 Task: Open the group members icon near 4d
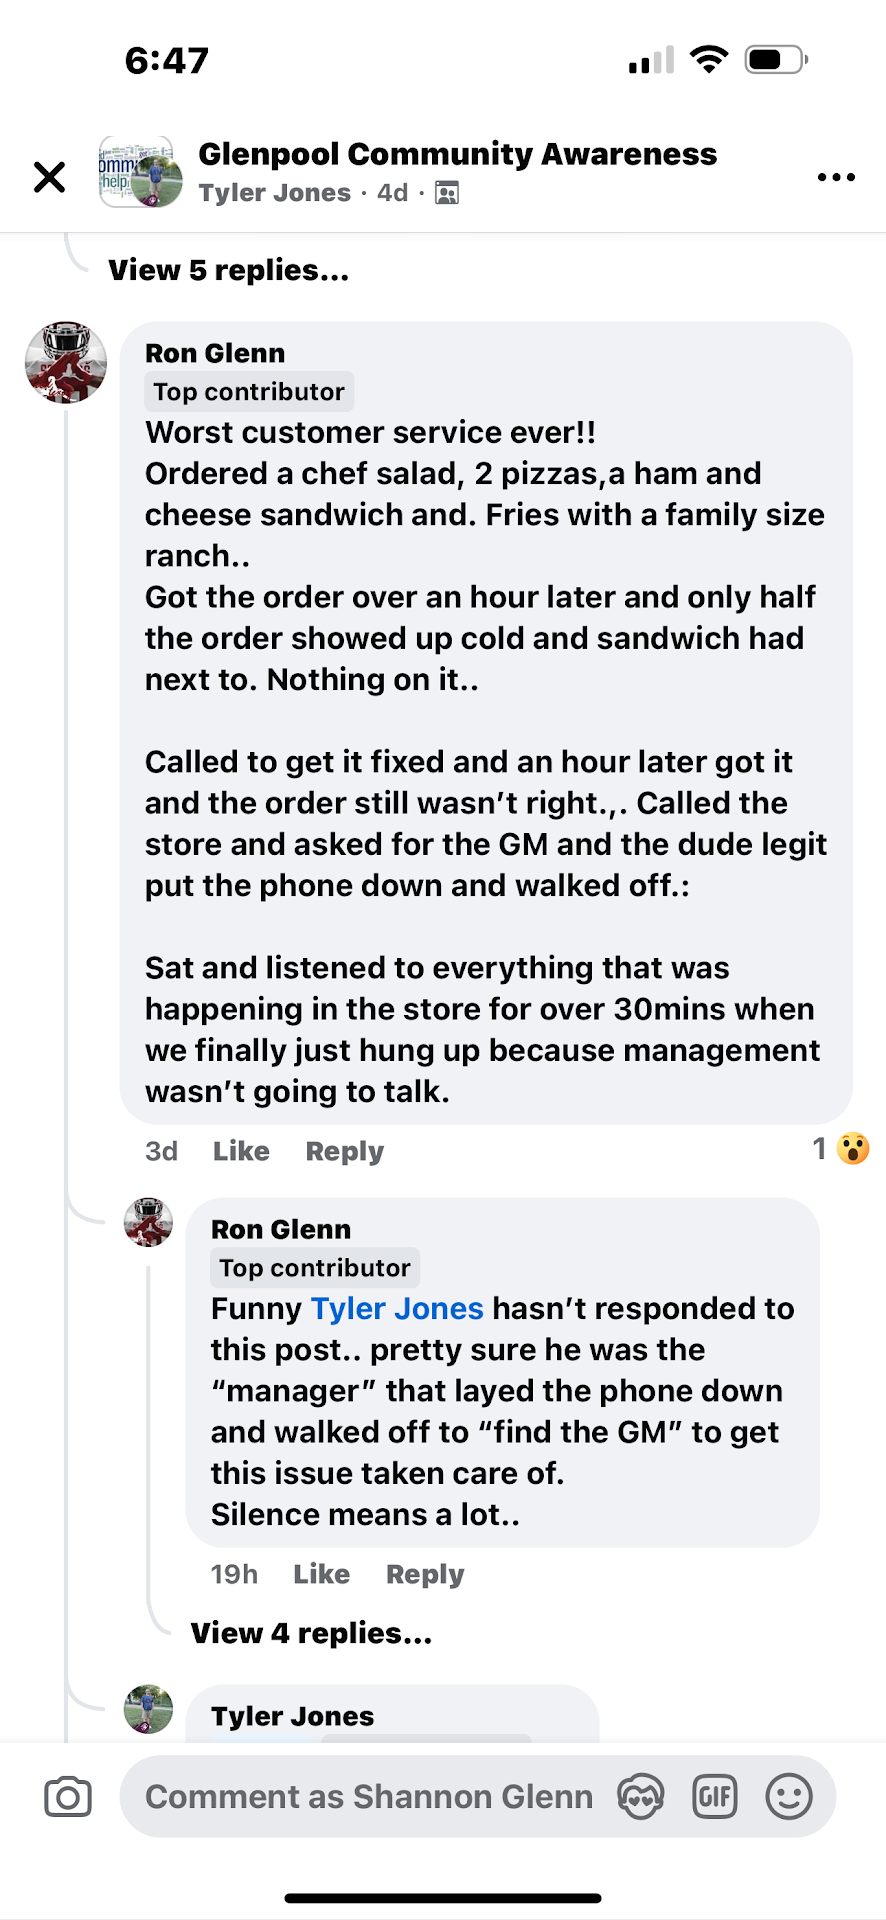pyautogui.click(x=447, y=193)
